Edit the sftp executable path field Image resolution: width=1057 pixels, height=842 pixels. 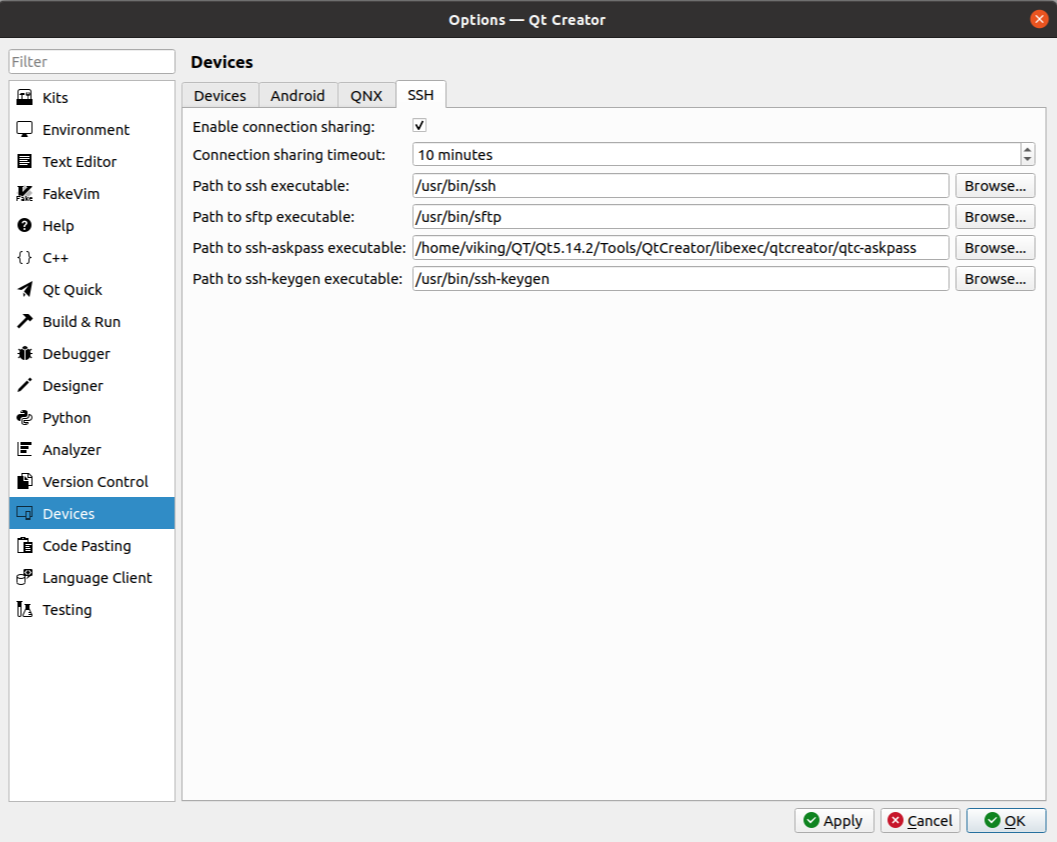(681, 217)
